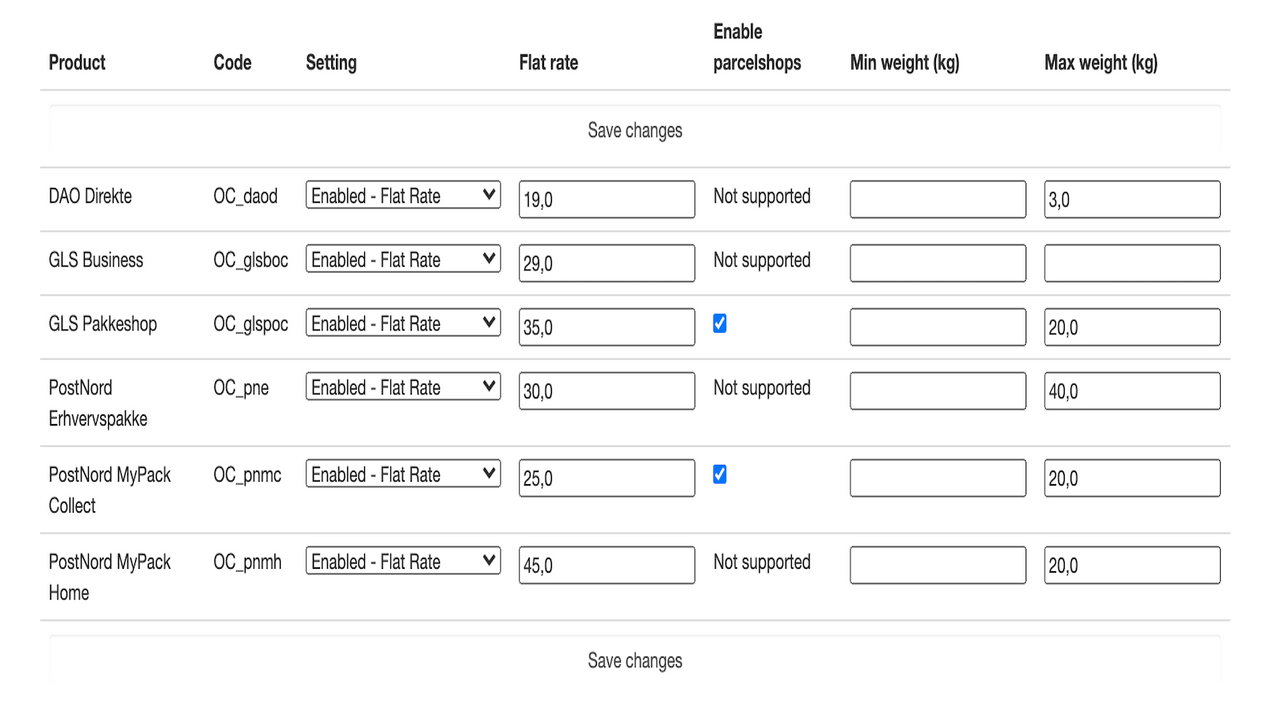The width and height of the screenshot is (1280, 720).
Task: Select the max weight field for PostNord MyPack Collect
Action: tap(1131, 477)
